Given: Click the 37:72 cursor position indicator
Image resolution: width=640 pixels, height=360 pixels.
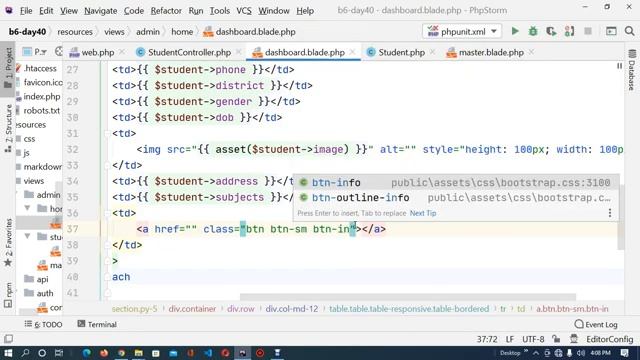Looking at the screenshot, I should pyautogui.click(x=487, y=339).
